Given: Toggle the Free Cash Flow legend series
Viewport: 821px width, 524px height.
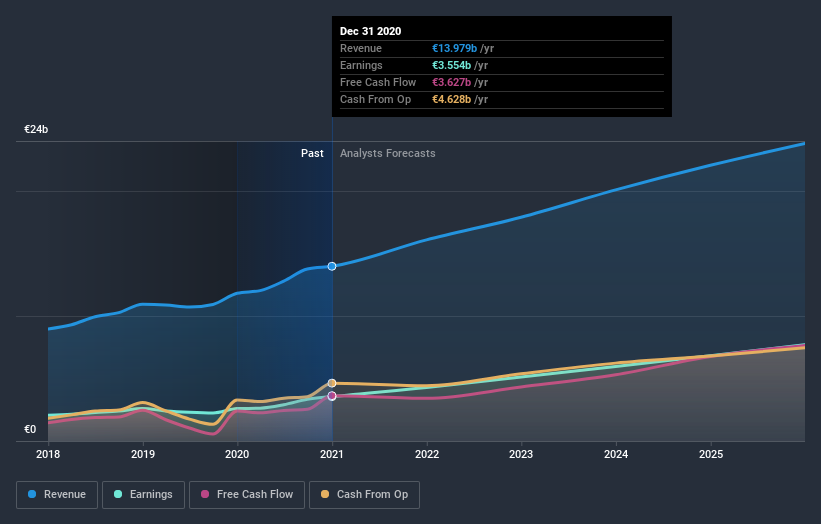Looking at the screenshot, I should pos(247,495).
